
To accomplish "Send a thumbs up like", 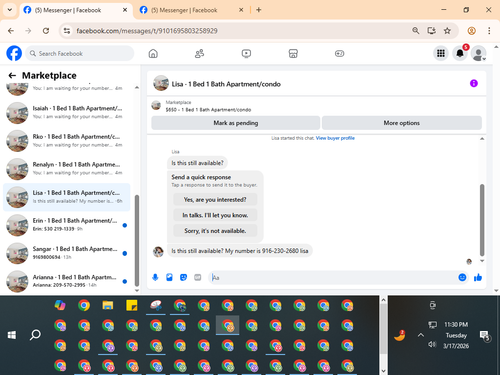I will (x=478, y=277).
